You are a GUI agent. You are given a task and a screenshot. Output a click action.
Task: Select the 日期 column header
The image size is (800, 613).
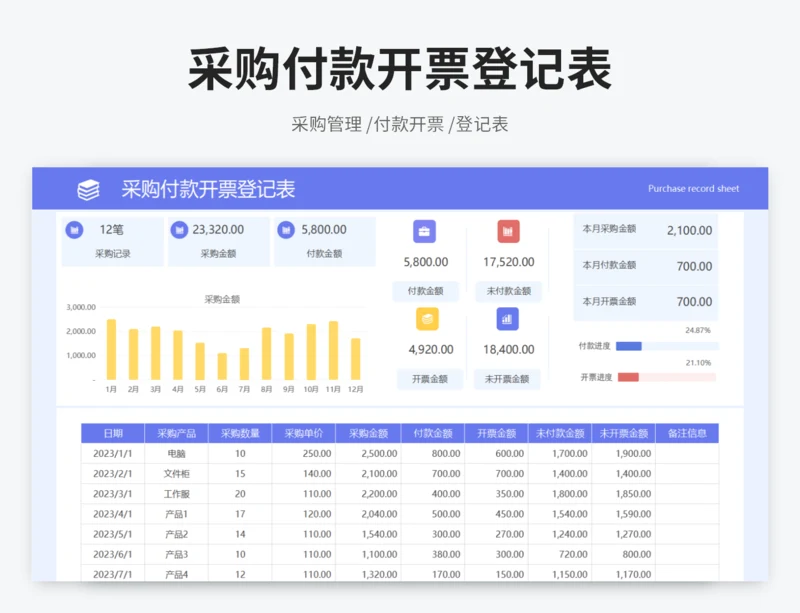coord(113,433)
